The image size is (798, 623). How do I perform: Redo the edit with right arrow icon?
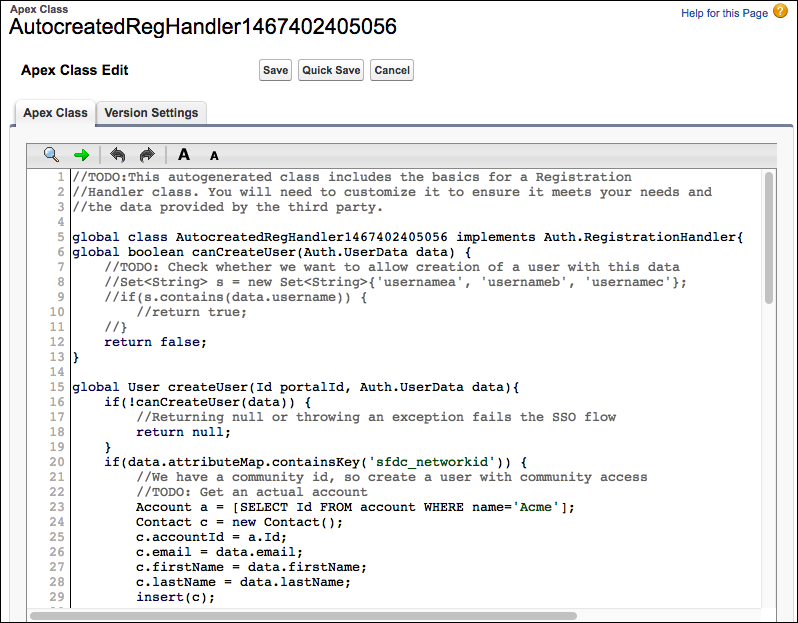point(147,155)
